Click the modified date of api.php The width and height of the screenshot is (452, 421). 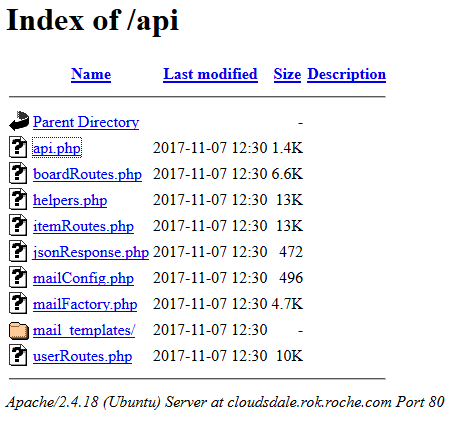click(210, 148)
